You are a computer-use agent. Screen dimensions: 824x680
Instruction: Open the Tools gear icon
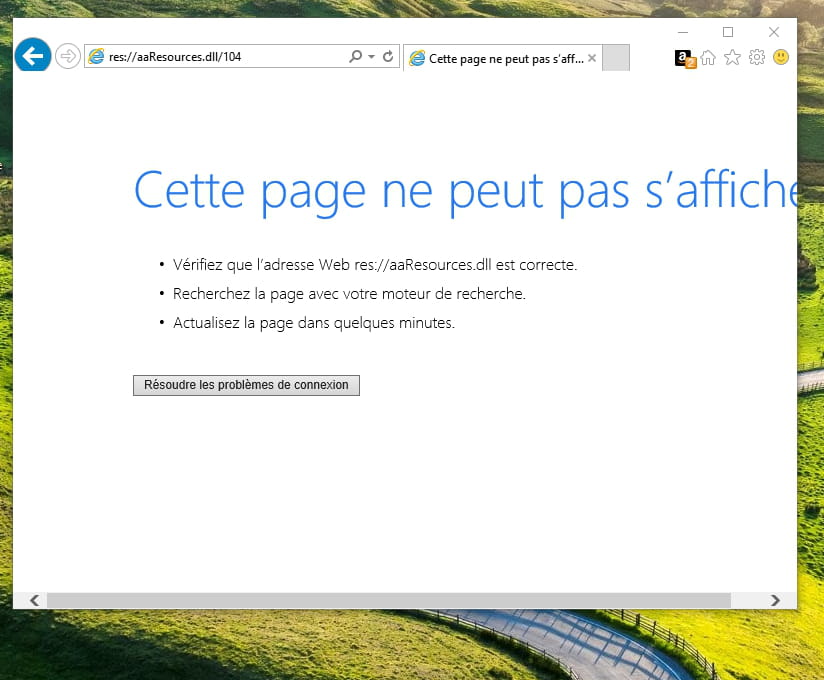coord(757,58)
